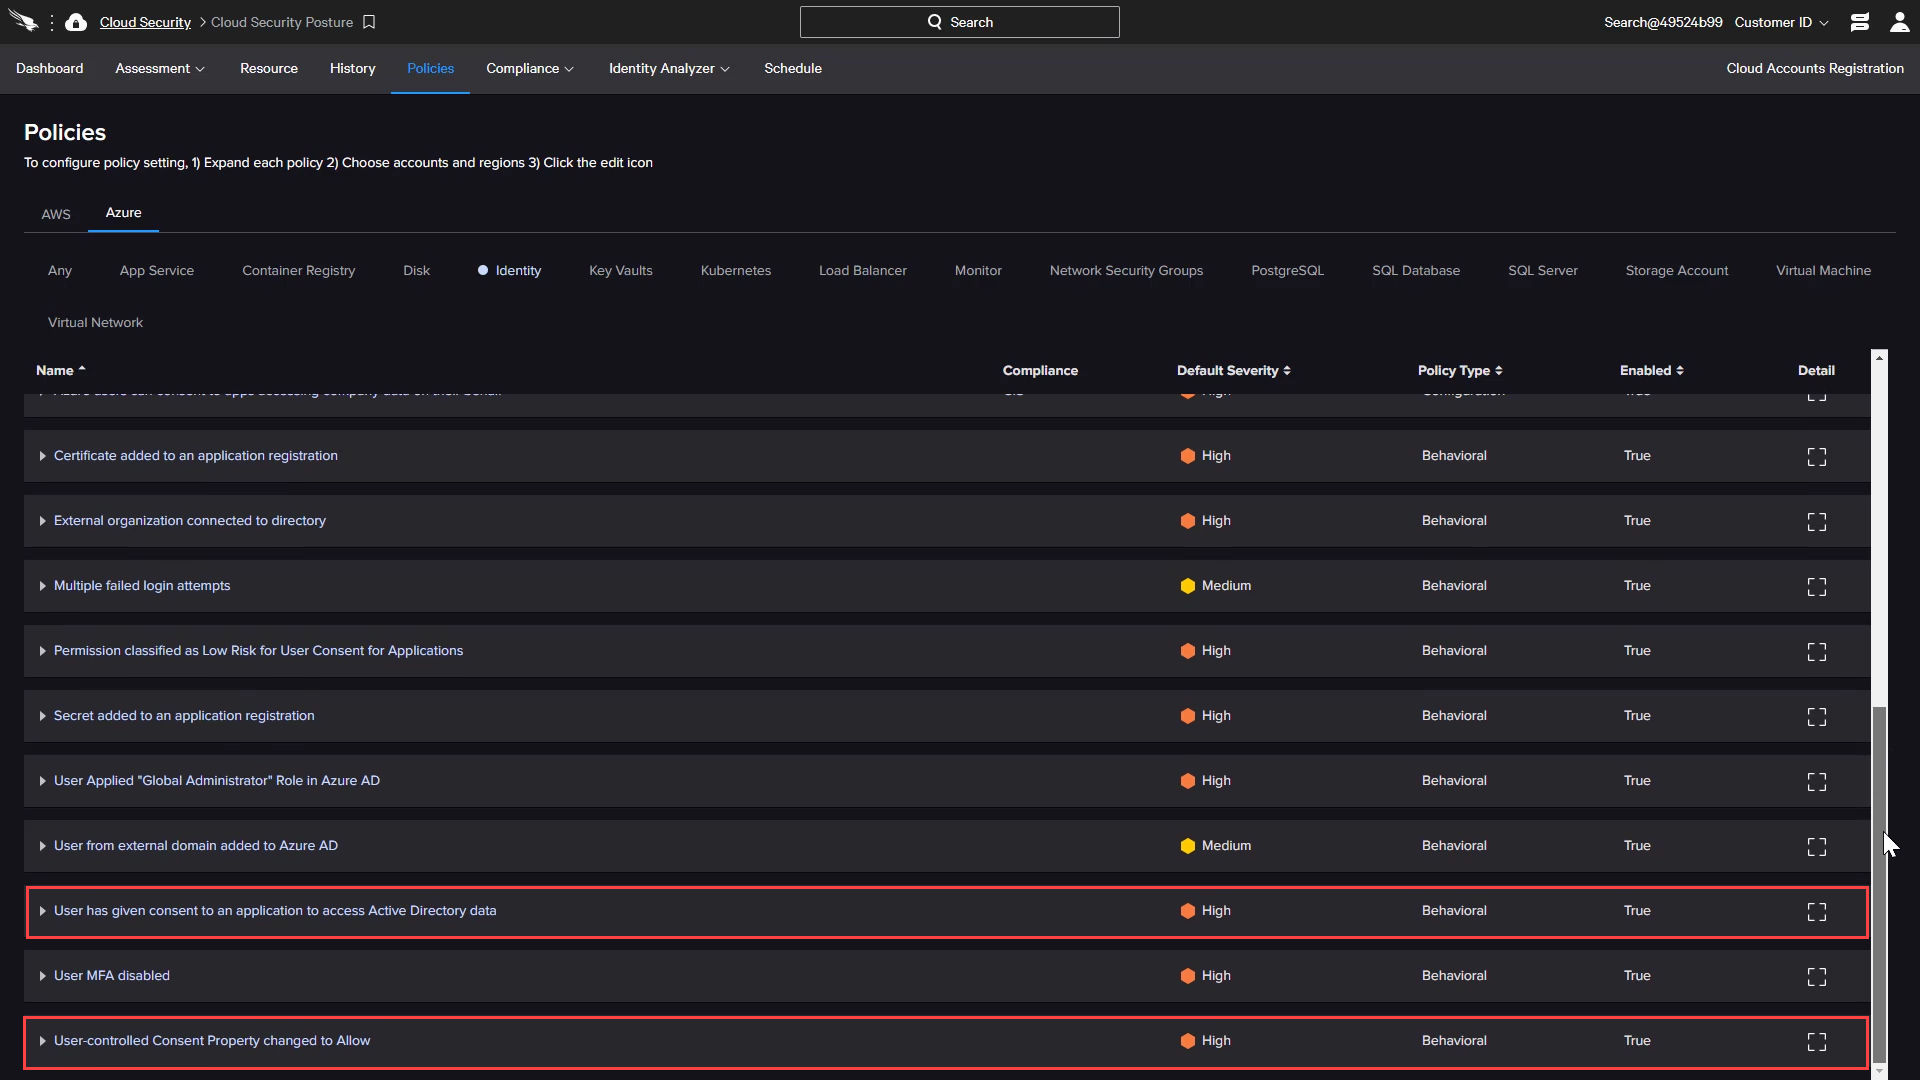Open the Cloud Security breadcrumb link
Image resolution: width=1920 pixels, height=1080 pixels.
tap(145, 22)
